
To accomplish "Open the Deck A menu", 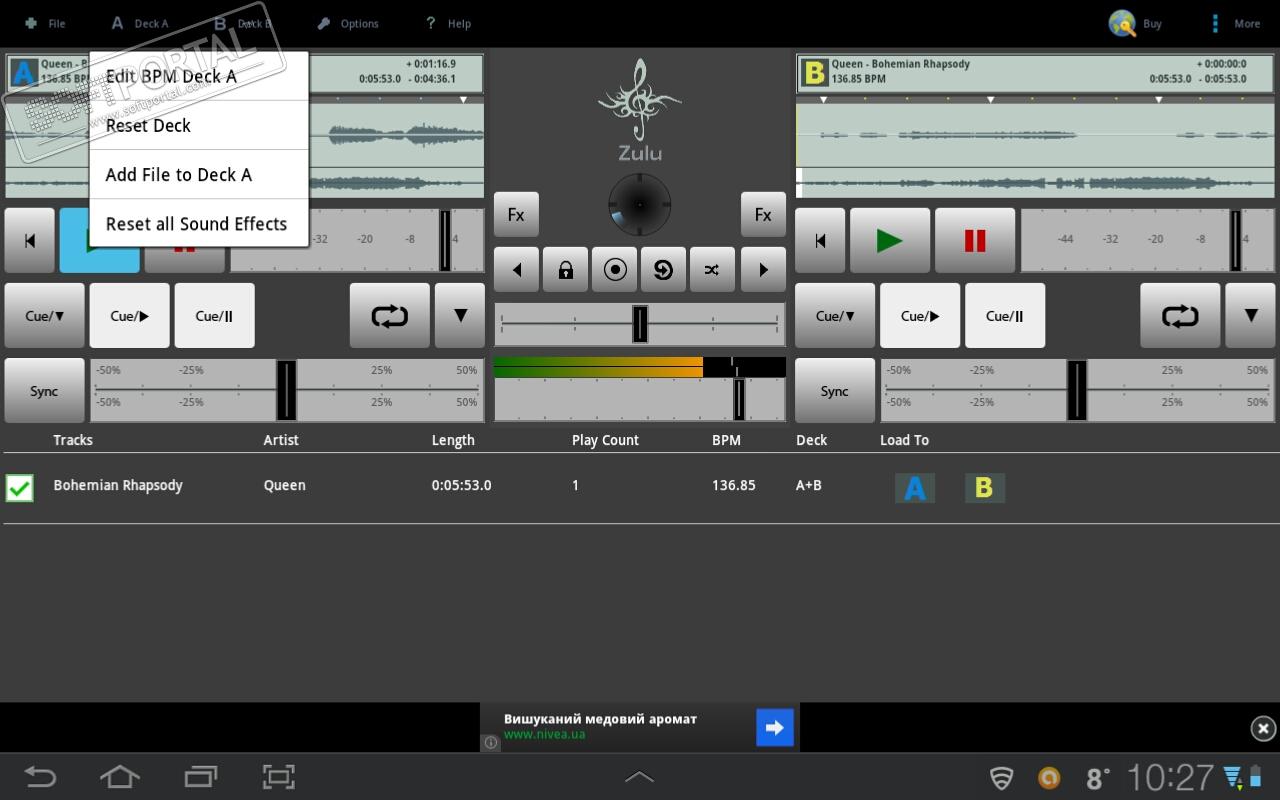I will click(139, 23).
